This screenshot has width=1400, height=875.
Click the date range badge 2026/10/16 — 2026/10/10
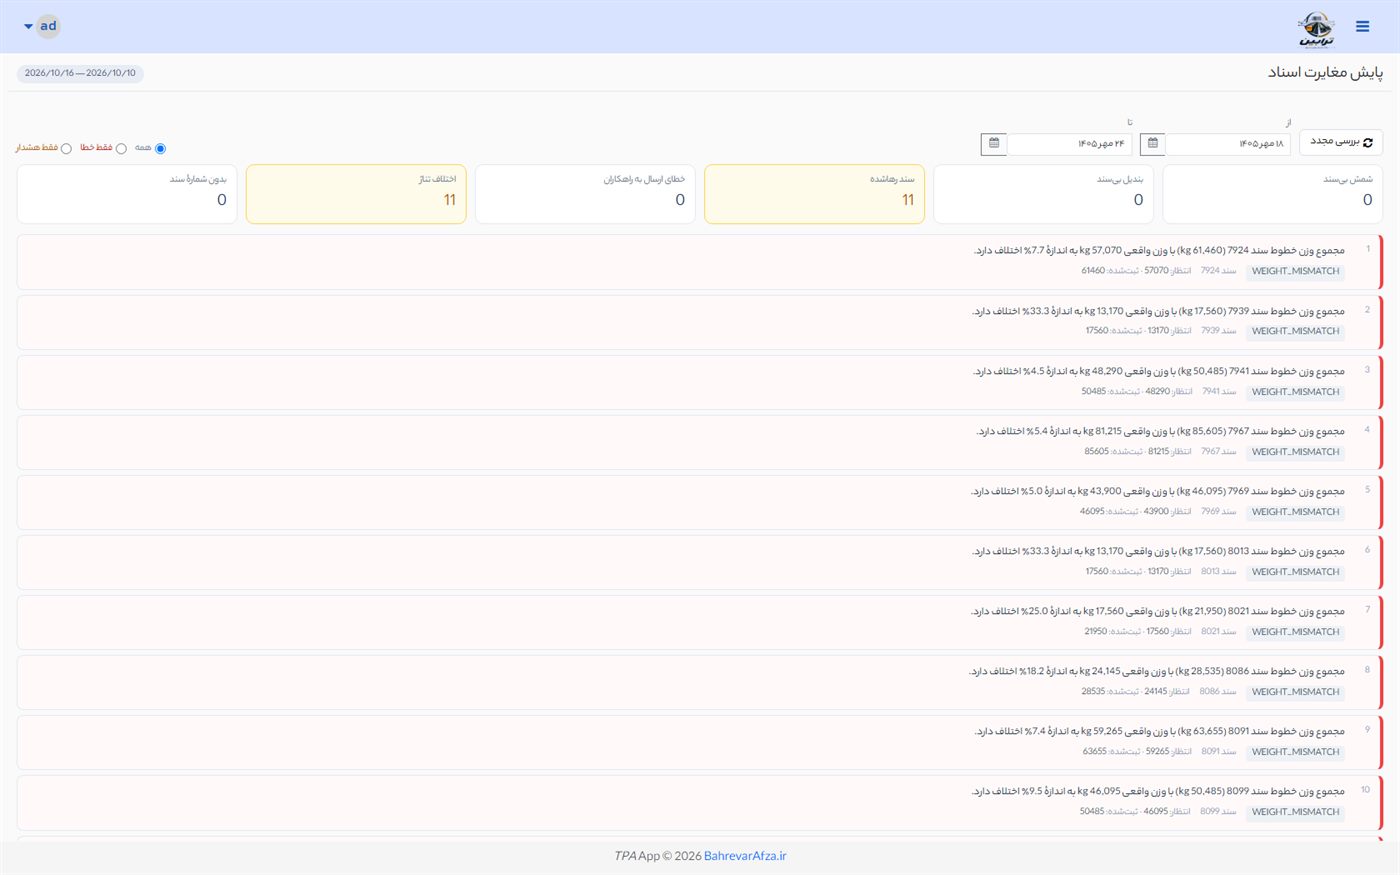pyautogui.click(x=80, y=74)
